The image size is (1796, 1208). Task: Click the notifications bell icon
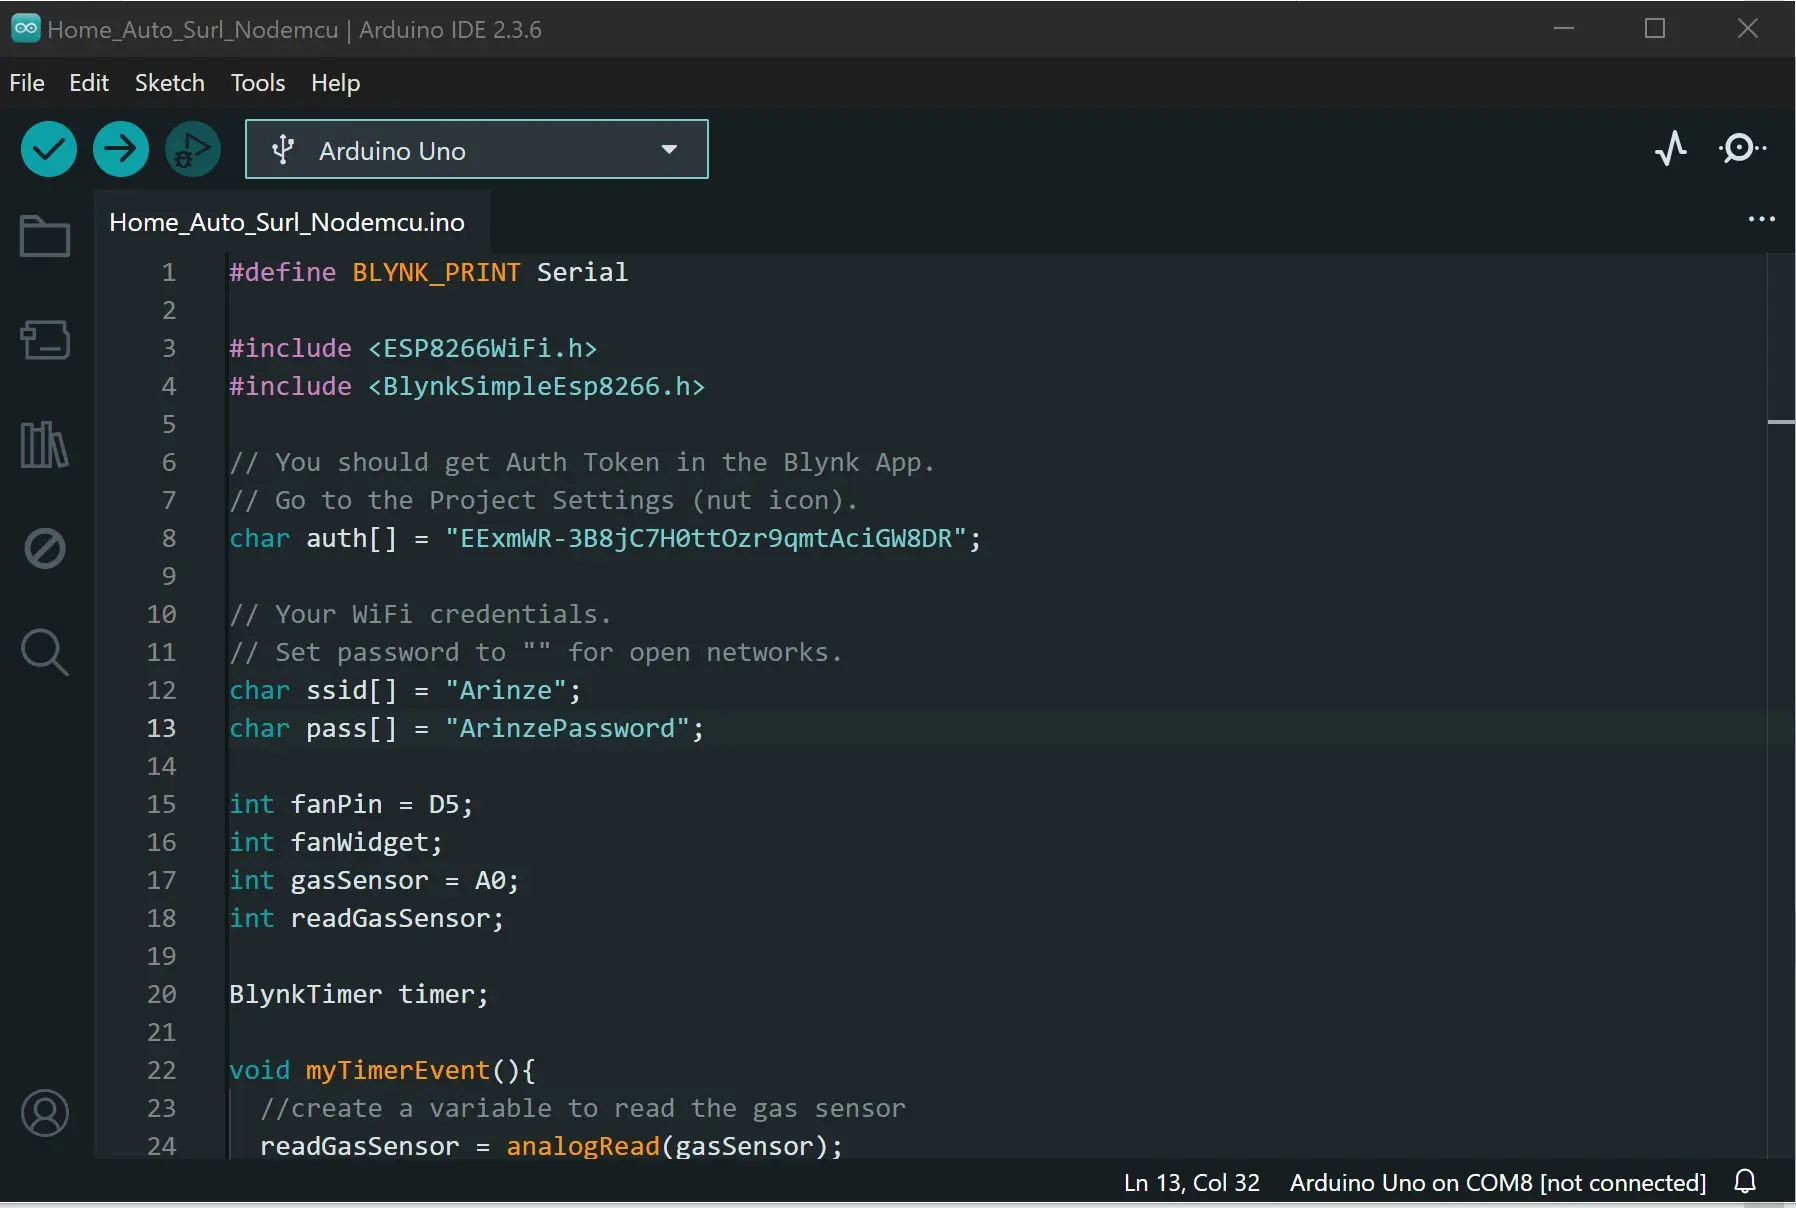1745,1182
